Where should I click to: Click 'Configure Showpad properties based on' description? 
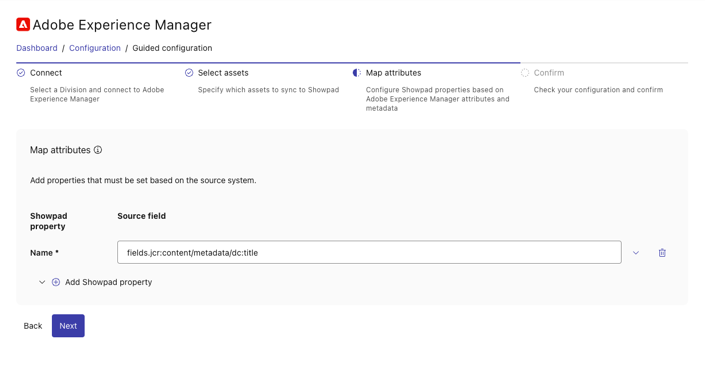(x=437, y=99)
